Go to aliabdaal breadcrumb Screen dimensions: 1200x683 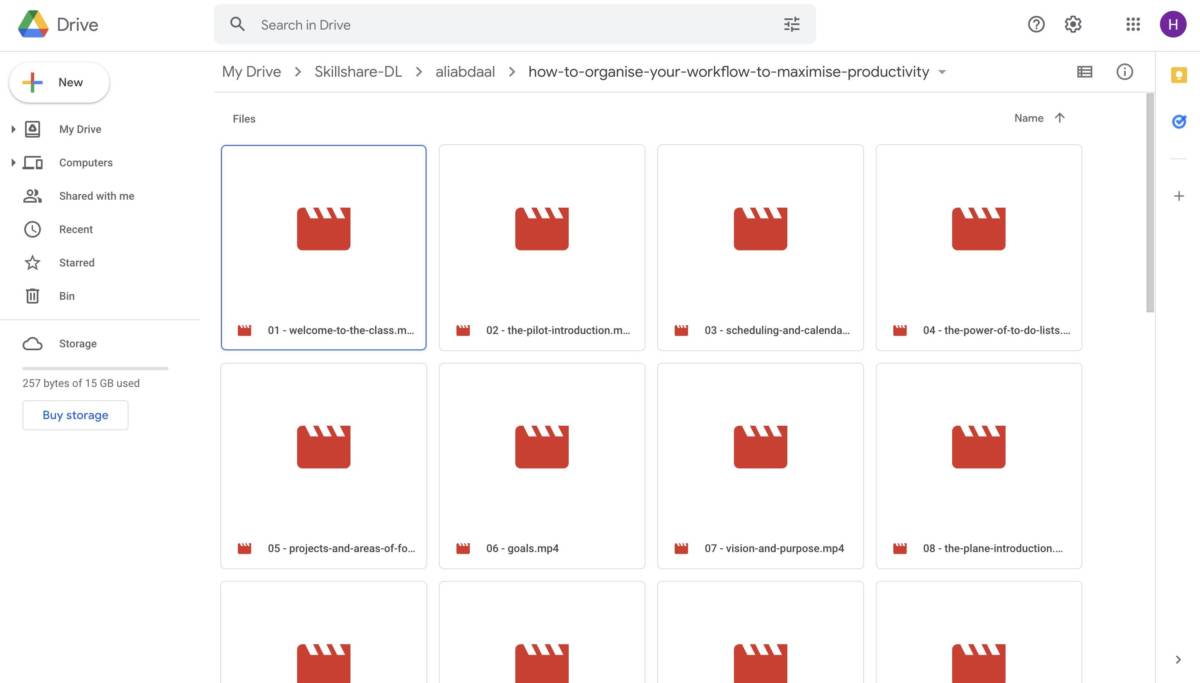click(465, 72)
